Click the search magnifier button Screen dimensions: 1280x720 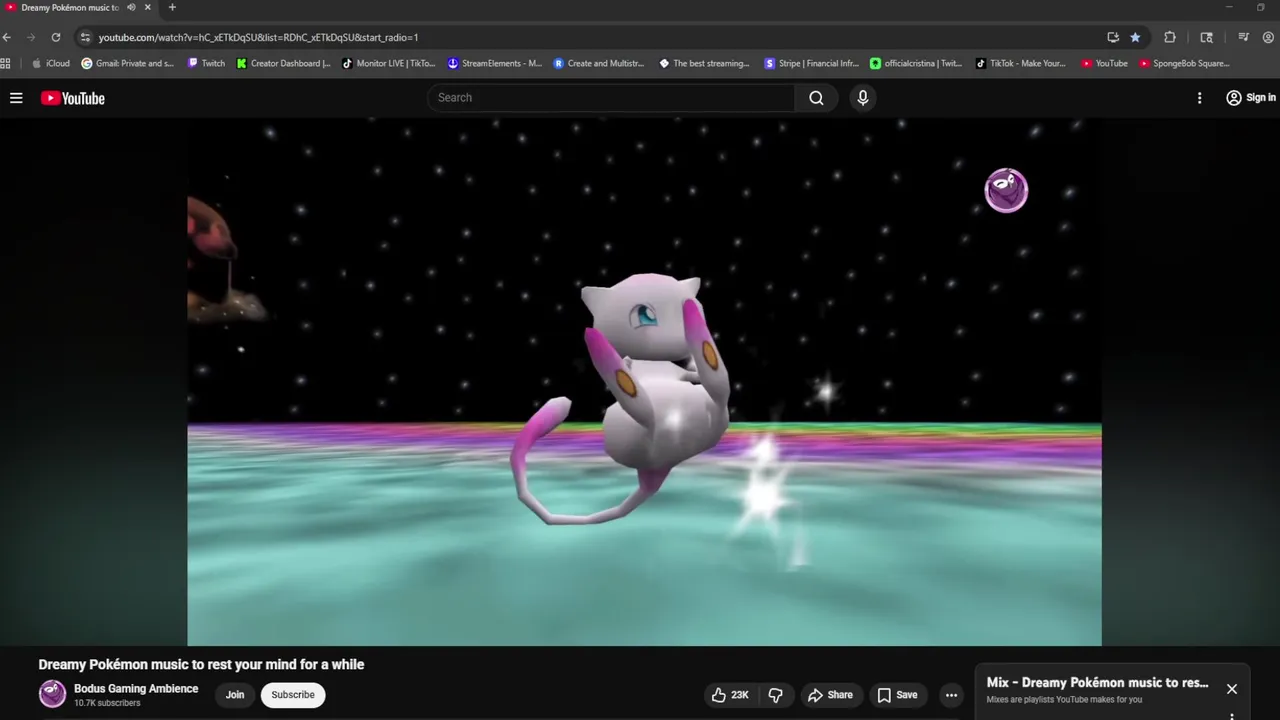pos(817,98)
